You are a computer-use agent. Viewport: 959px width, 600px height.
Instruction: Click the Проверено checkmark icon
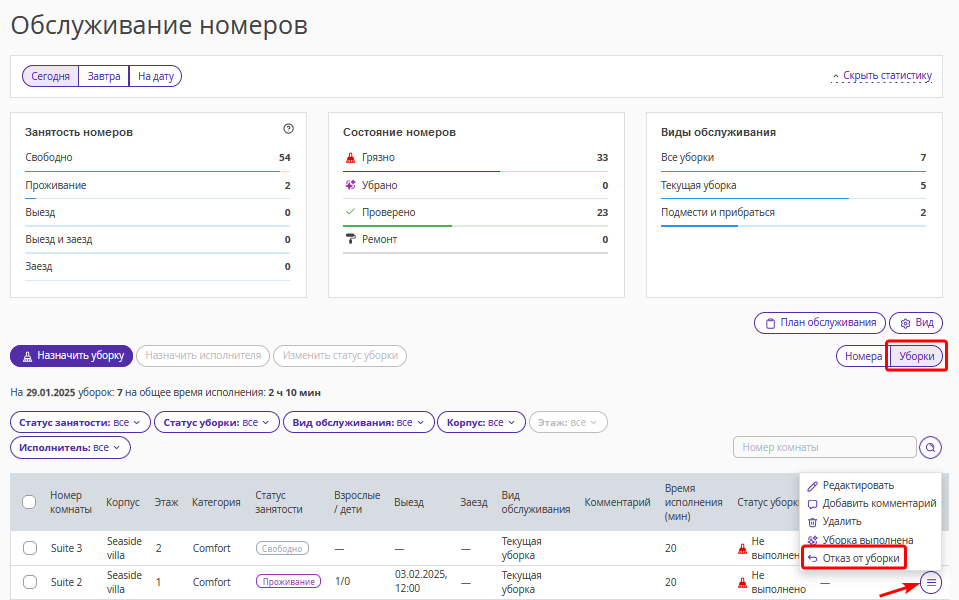click(350, 212)
